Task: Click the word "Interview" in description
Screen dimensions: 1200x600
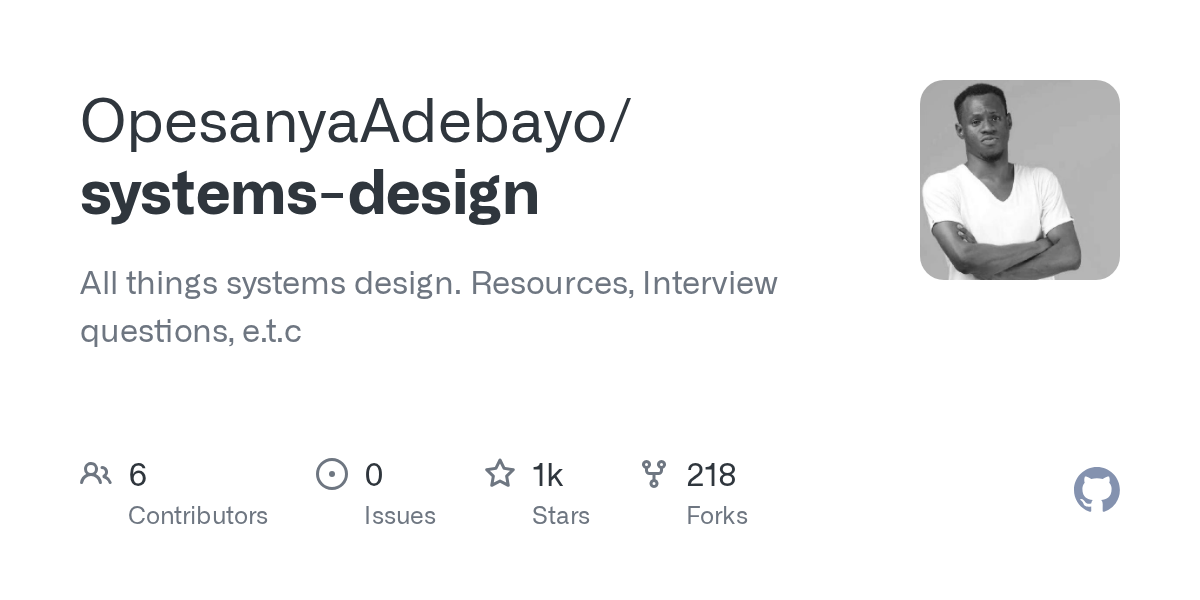Action: pyautogui.click(x=710, y=283)
